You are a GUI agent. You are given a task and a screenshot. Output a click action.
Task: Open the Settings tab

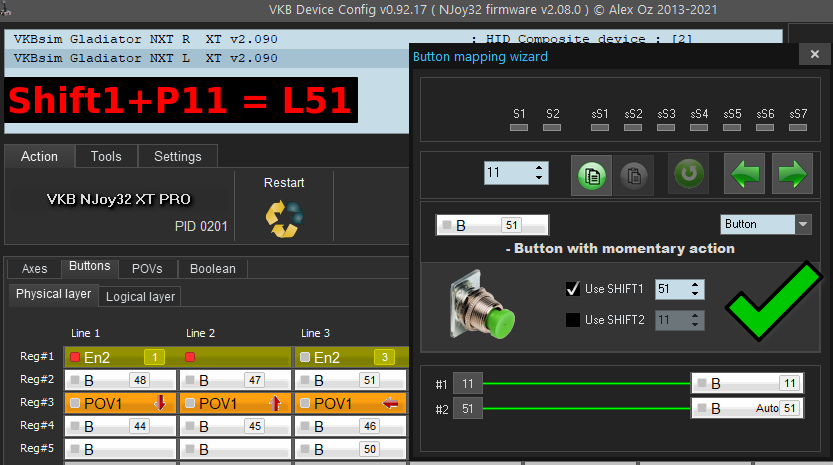pos(177,156)
